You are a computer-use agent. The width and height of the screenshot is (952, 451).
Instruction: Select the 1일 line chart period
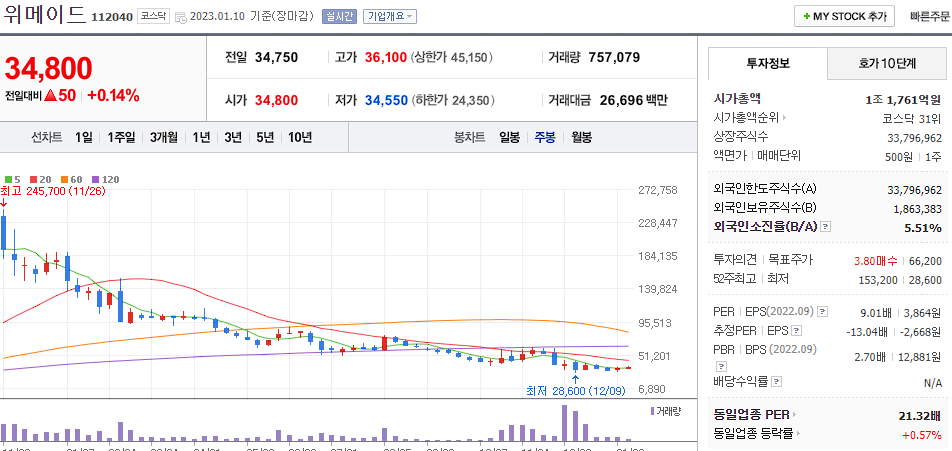[x=84, y=137]
